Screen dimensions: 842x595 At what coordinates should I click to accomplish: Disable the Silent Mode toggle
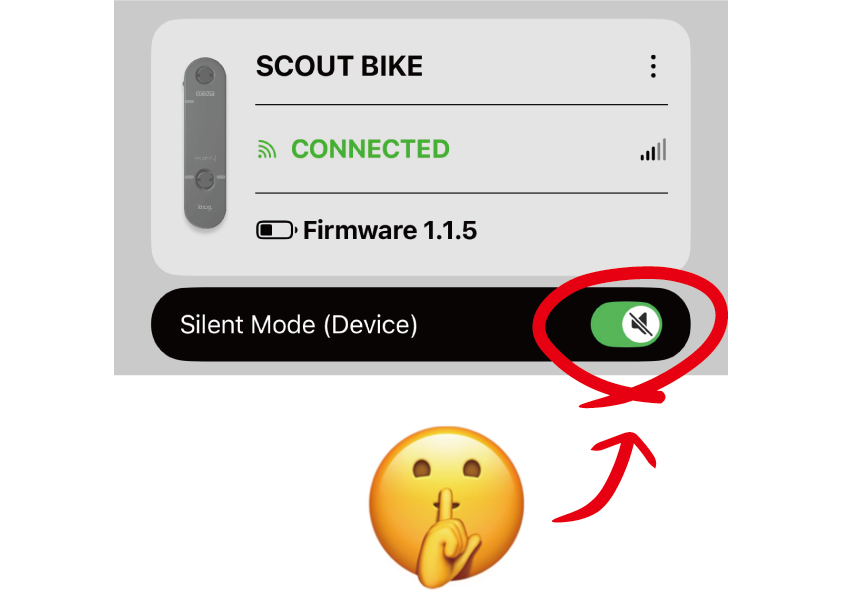click(x=626, y=324)
